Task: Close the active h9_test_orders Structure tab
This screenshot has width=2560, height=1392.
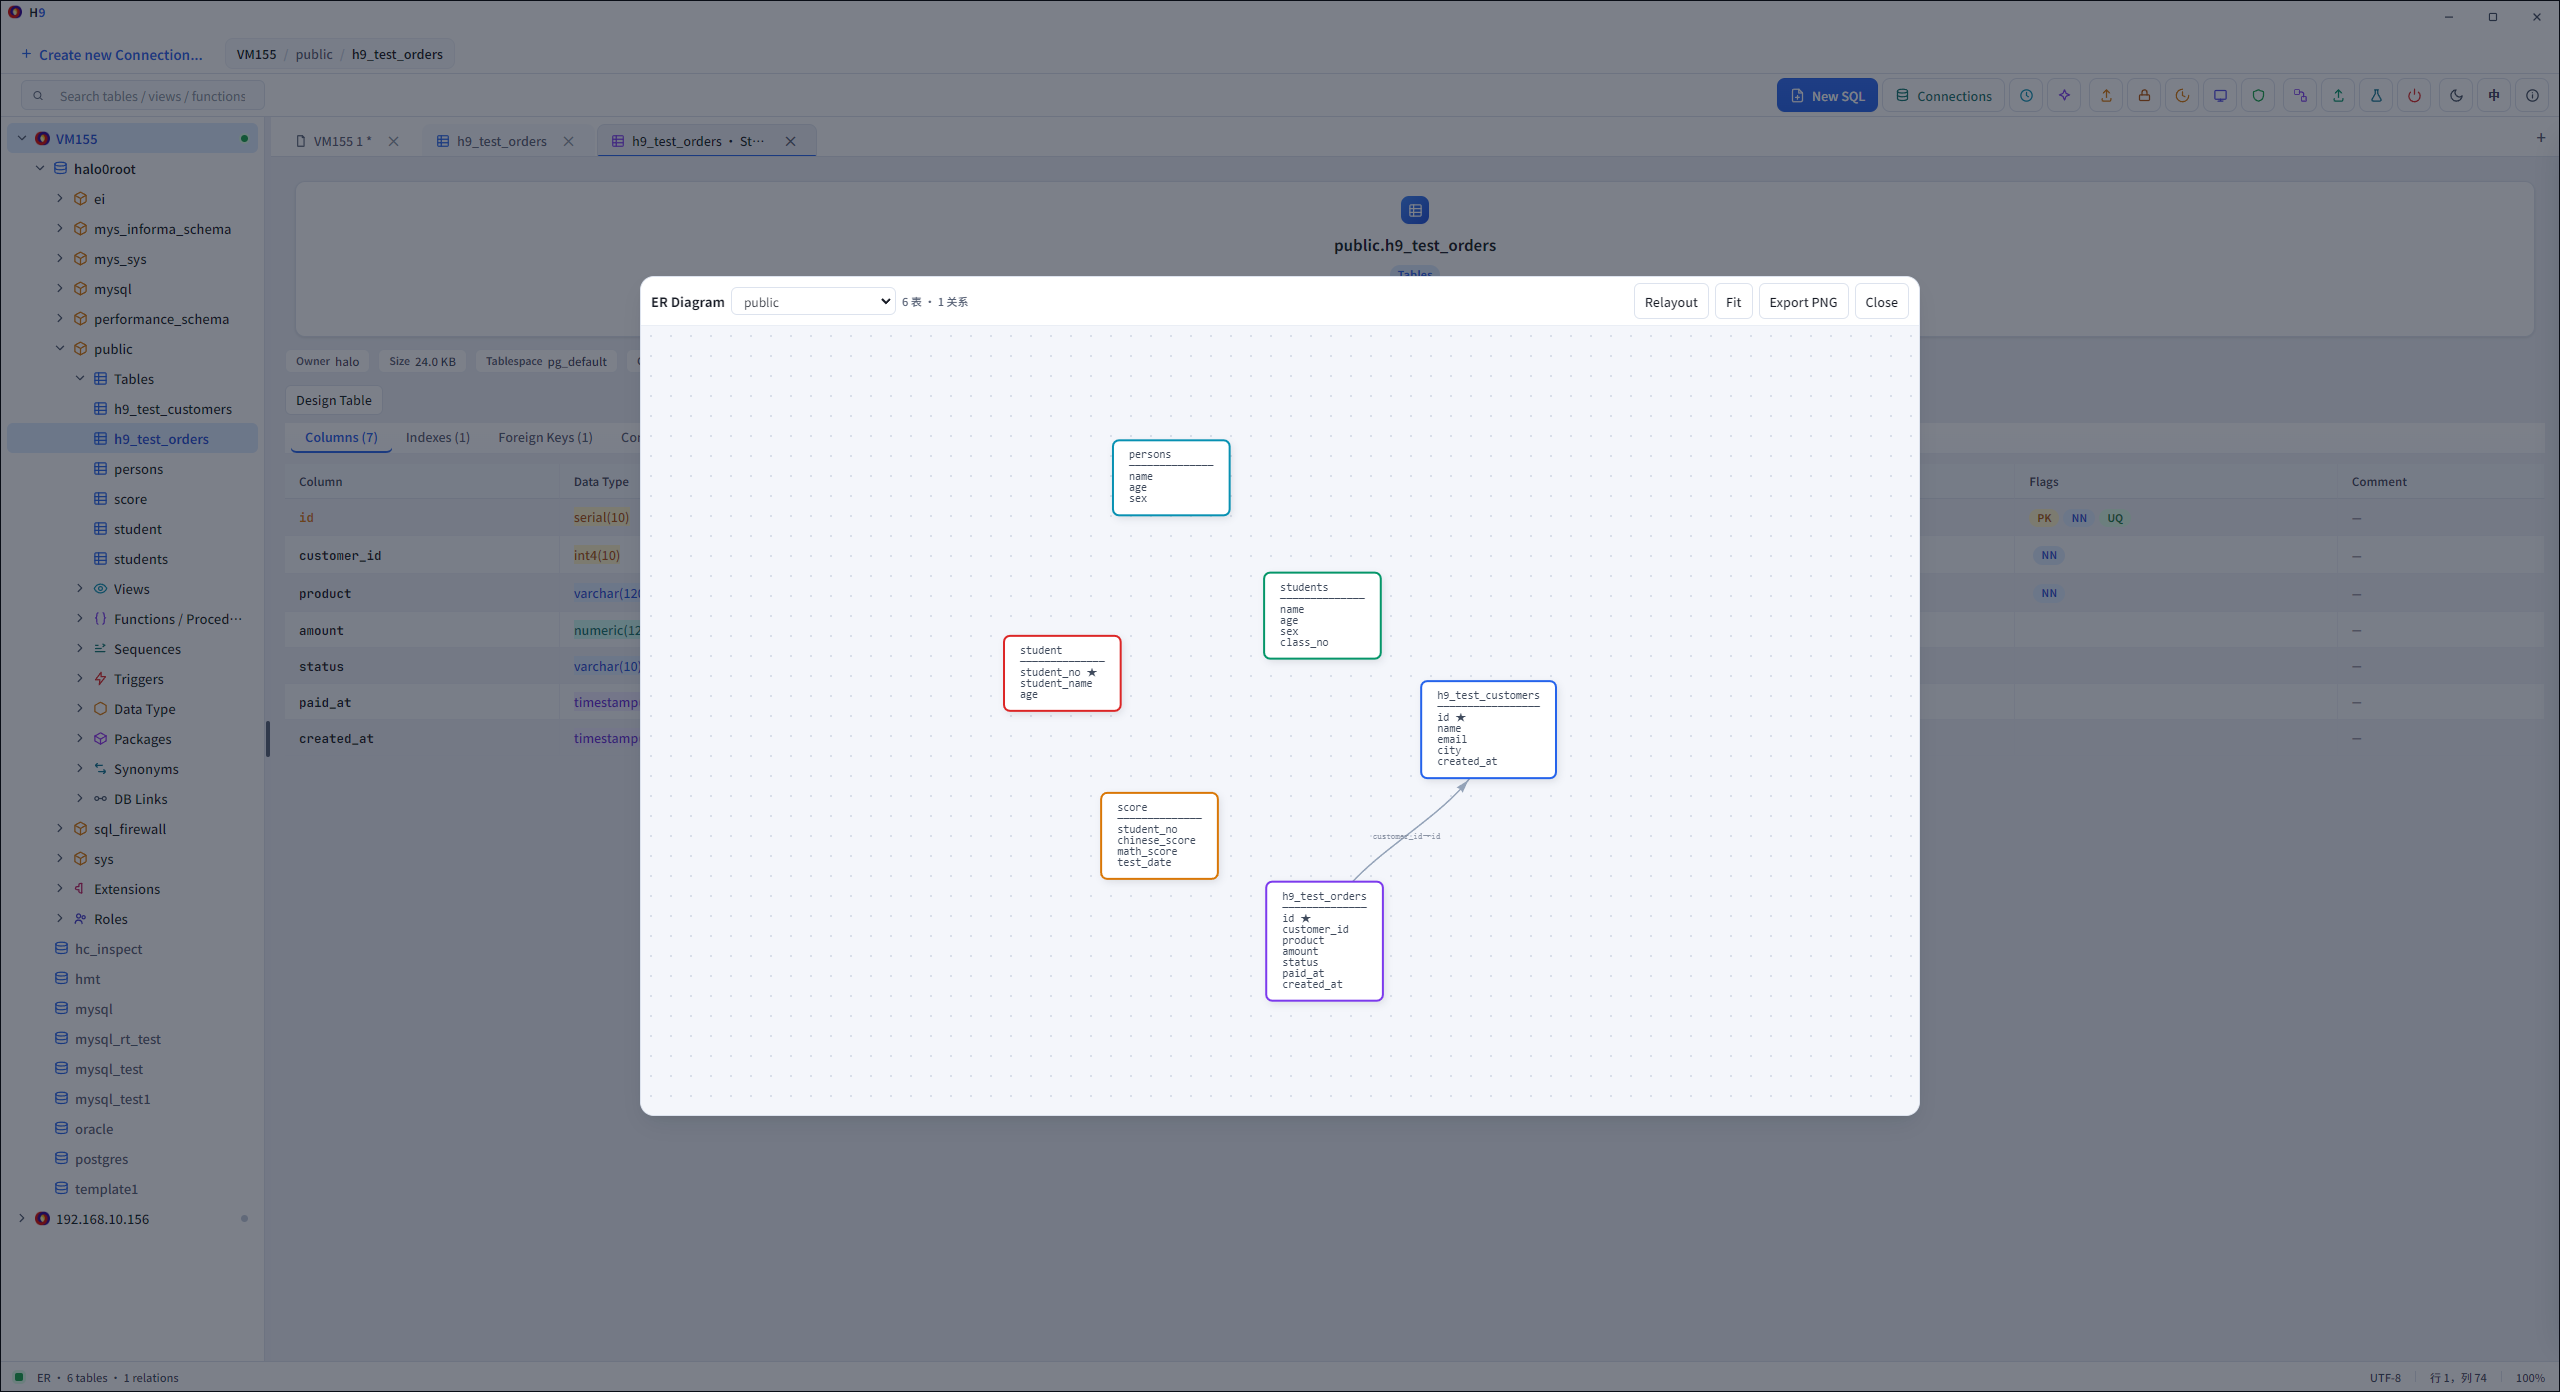Action: [x=791, y=141]
